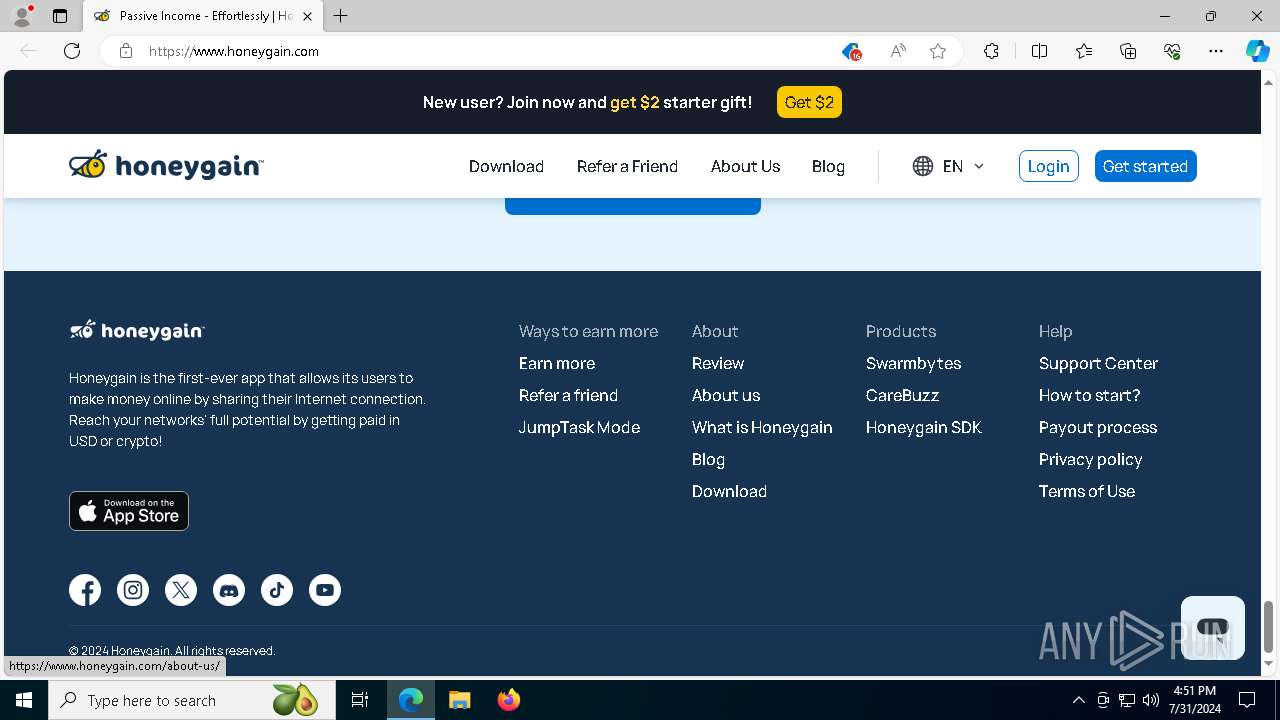Open the Swarmbytes product link
Image resolution: width=1280 pixels, height=720 pixels.
913,363
